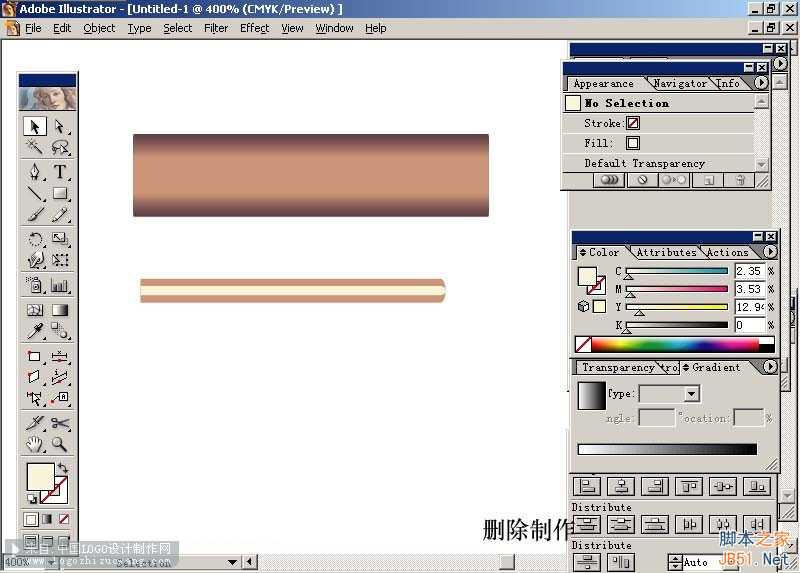Image resolution: width=800 pixels, height=573 pixels.
Task: Swap fill and stroke arrows icon
Action: [63, 467]
